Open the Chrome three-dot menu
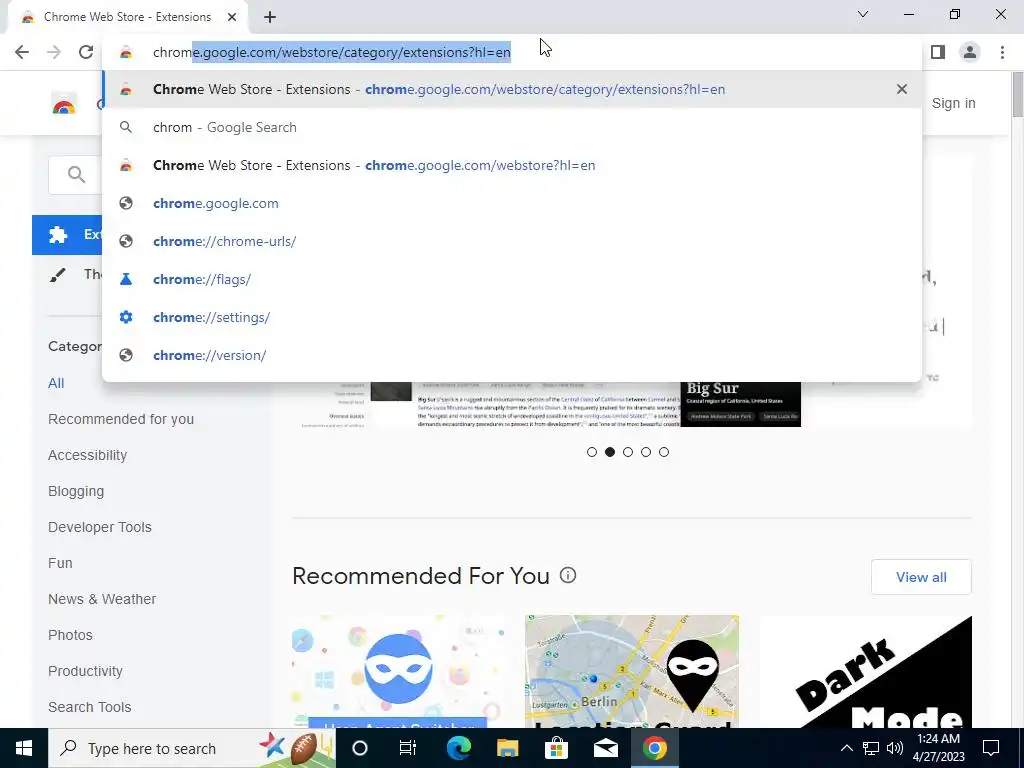 pyautogui.click(x=1002, y=52)
